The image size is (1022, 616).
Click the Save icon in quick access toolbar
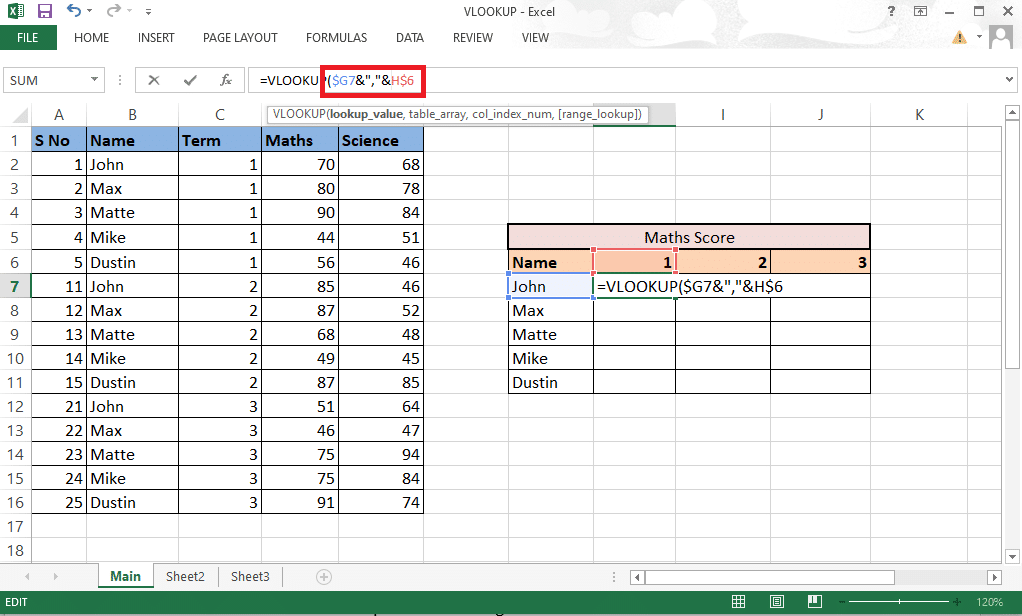pyautogui.click(x=44, y=12)
